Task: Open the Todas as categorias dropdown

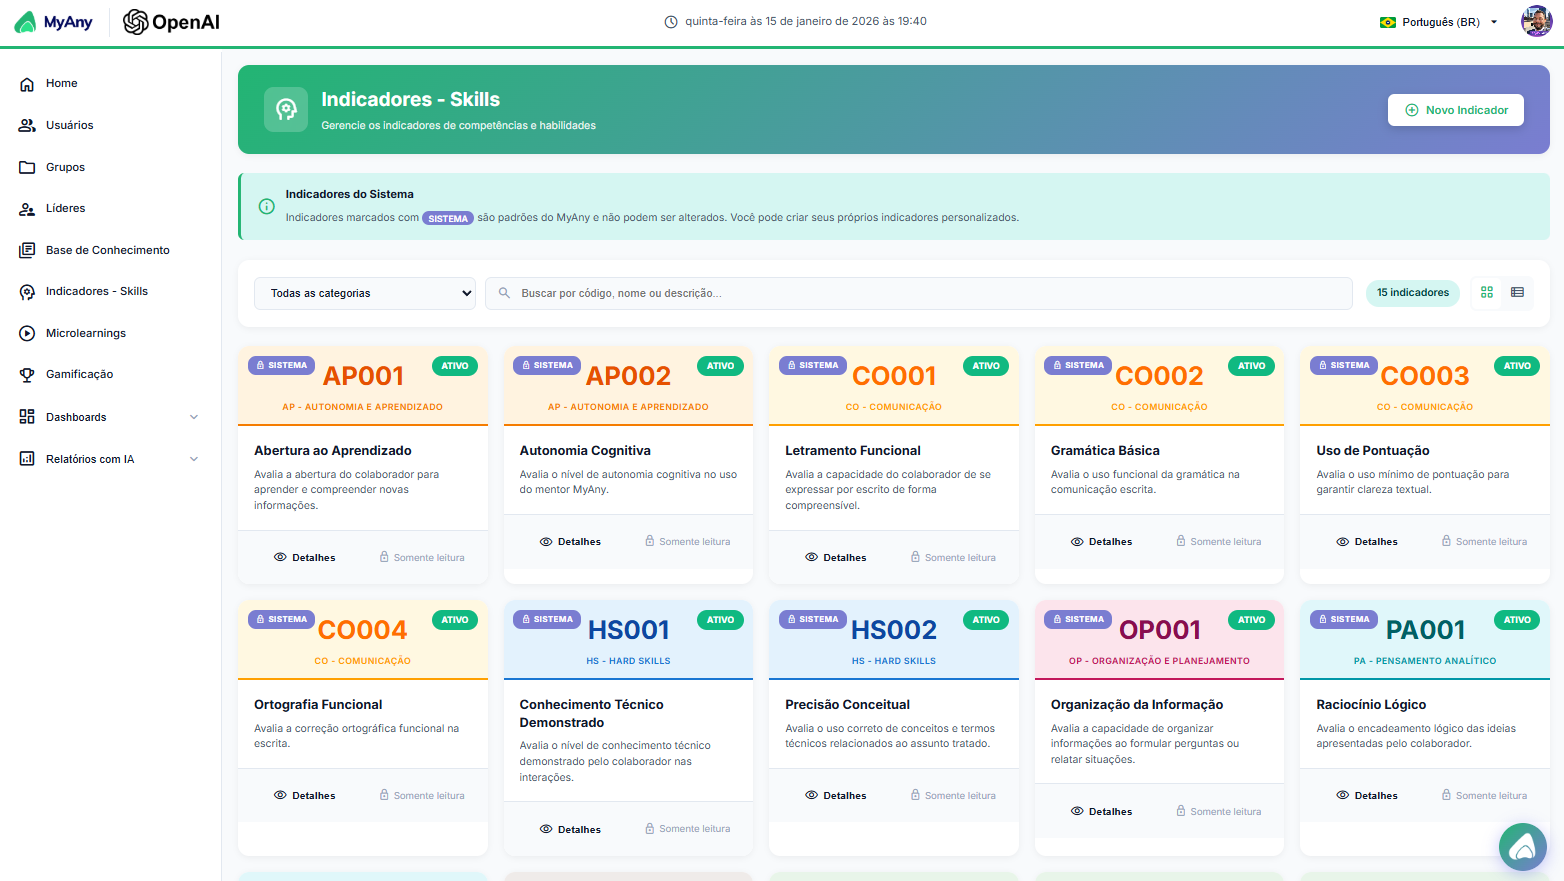Action: [364, 292]
